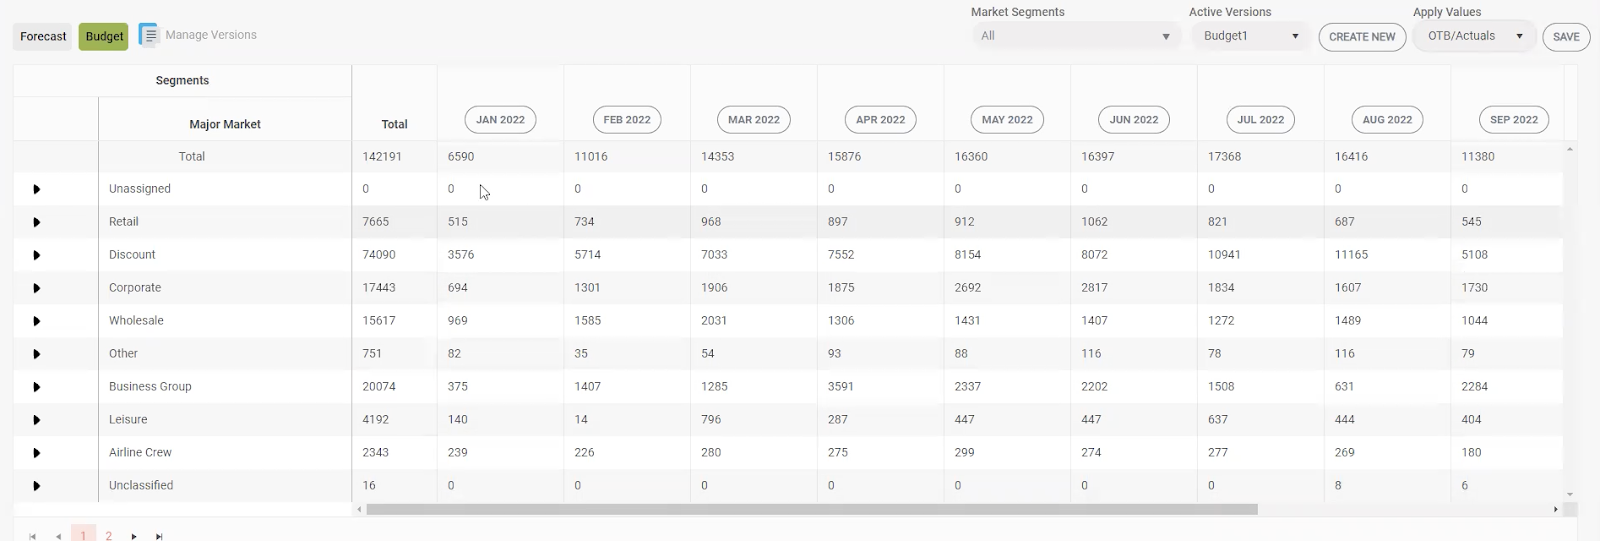
Task: Jump to last page icon
Action: click(159, 537)
